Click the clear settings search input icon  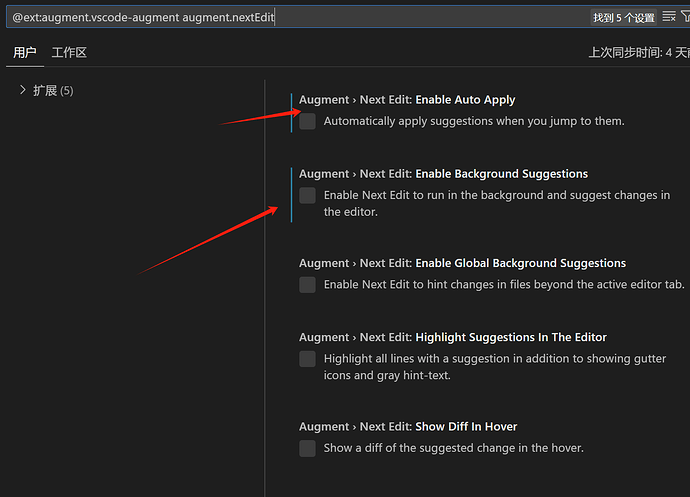pyautogui.click(x=669, y=17)
